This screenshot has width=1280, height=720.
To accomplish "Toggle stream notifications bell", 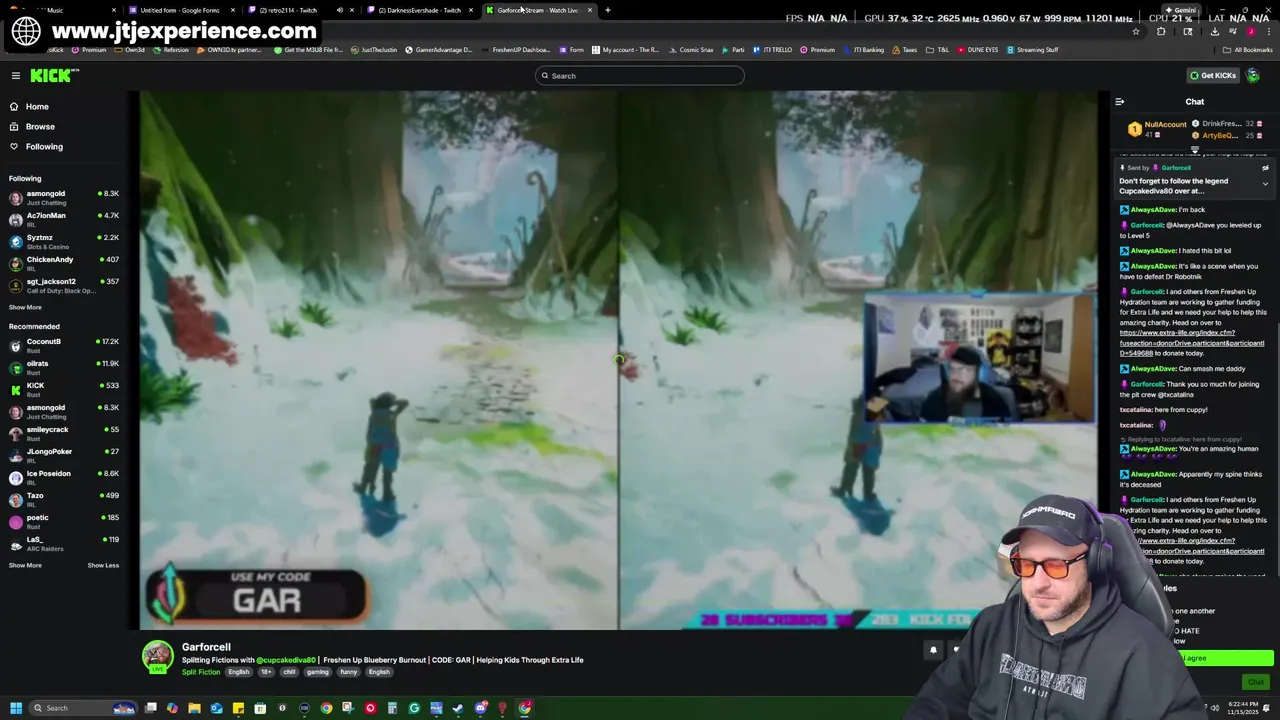I will pos(933,650).
